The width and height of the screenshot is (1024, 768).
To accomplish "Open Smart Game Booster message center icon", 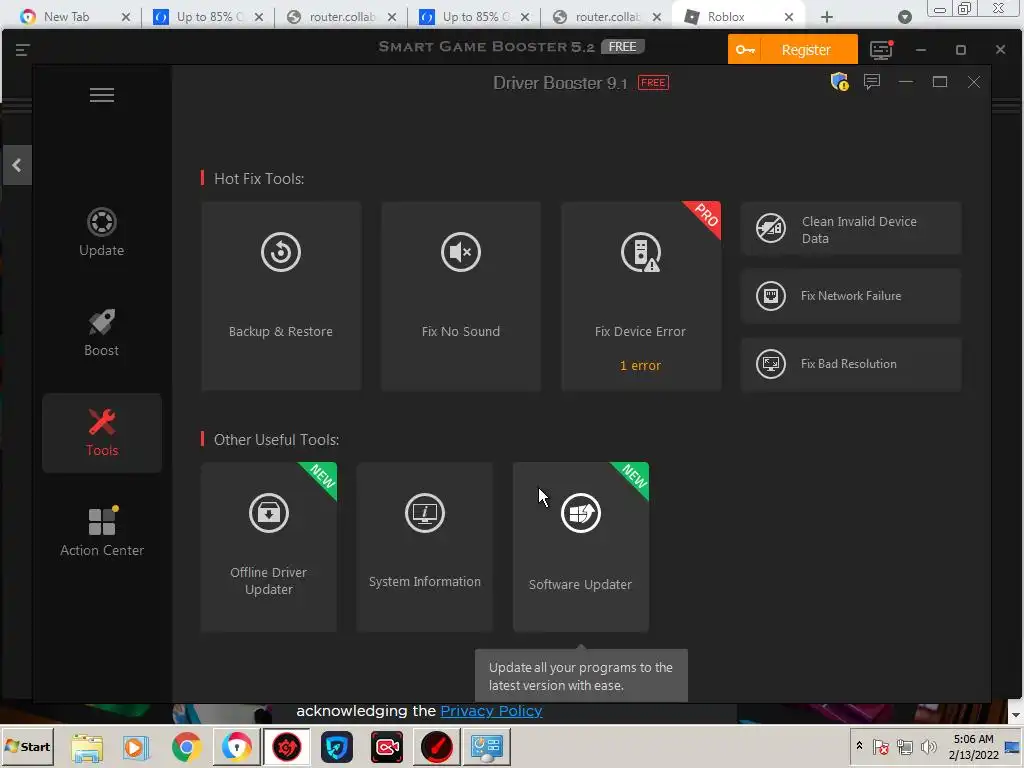I will pos(881,50).
